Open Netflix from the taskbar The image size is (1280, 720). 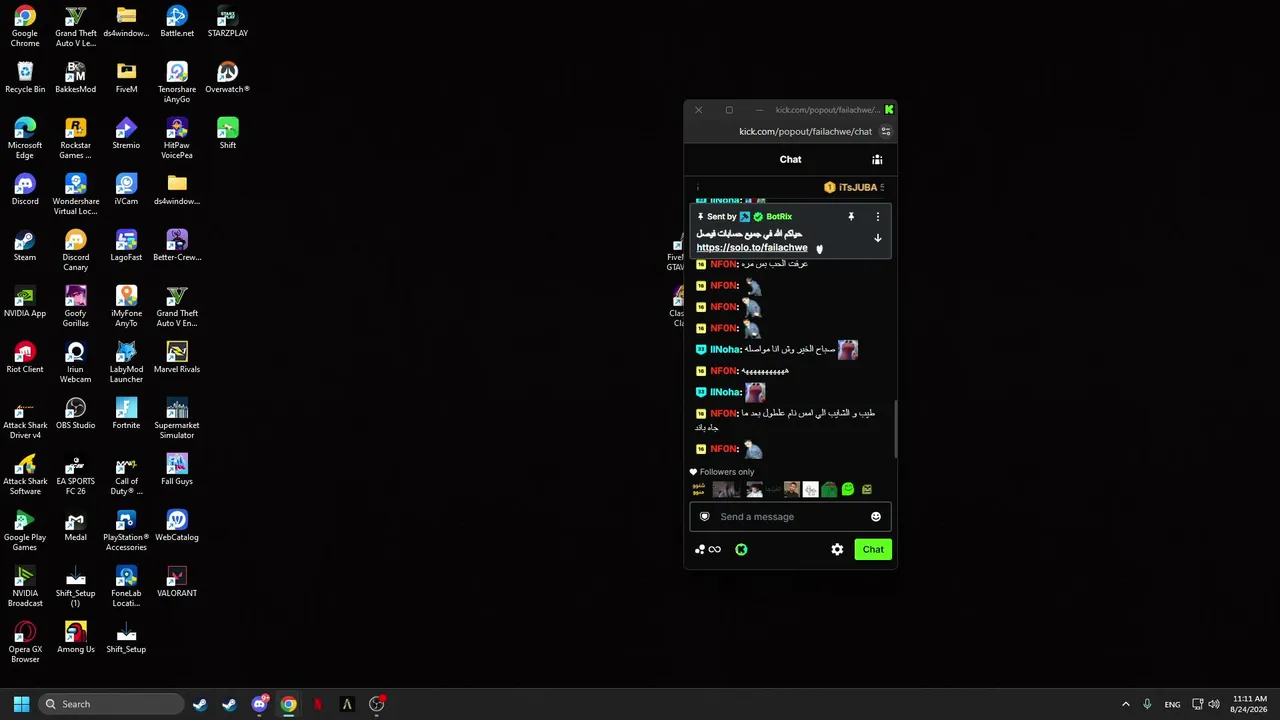point(318,704)
